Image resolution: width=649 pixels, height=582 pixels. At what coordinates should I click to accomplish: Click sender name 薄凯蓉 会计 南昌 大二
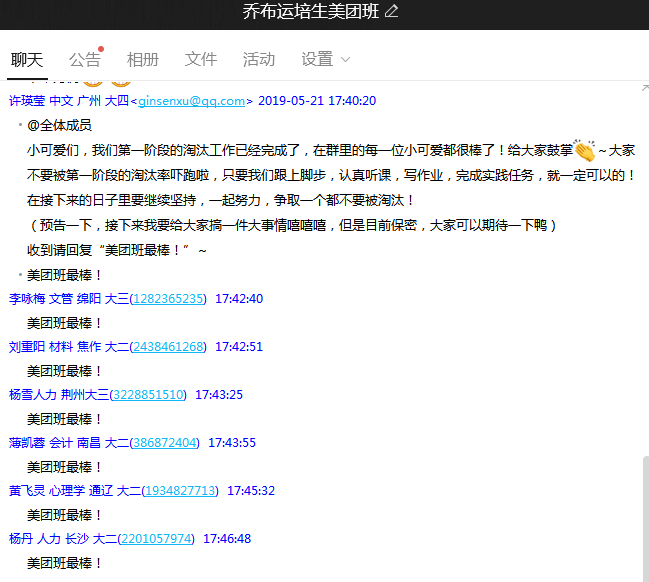[x=69, y=443]
